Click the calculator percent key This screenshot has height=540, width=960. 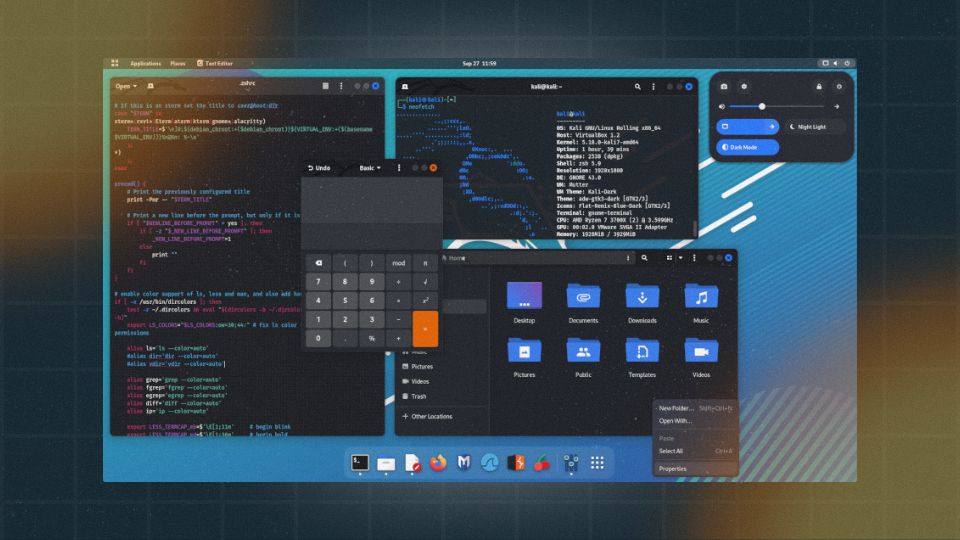coord(372,338)
